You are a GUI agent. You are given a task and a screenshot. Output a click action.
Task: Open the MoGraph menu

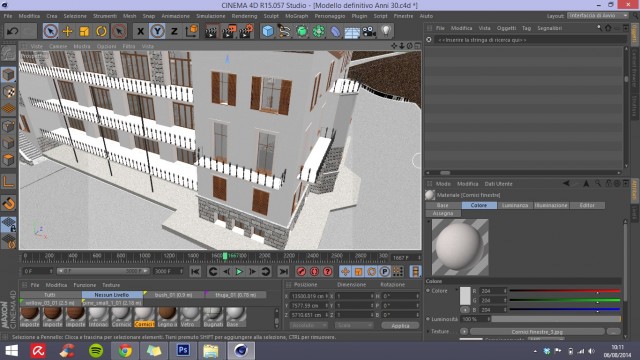tap(297, 16)
